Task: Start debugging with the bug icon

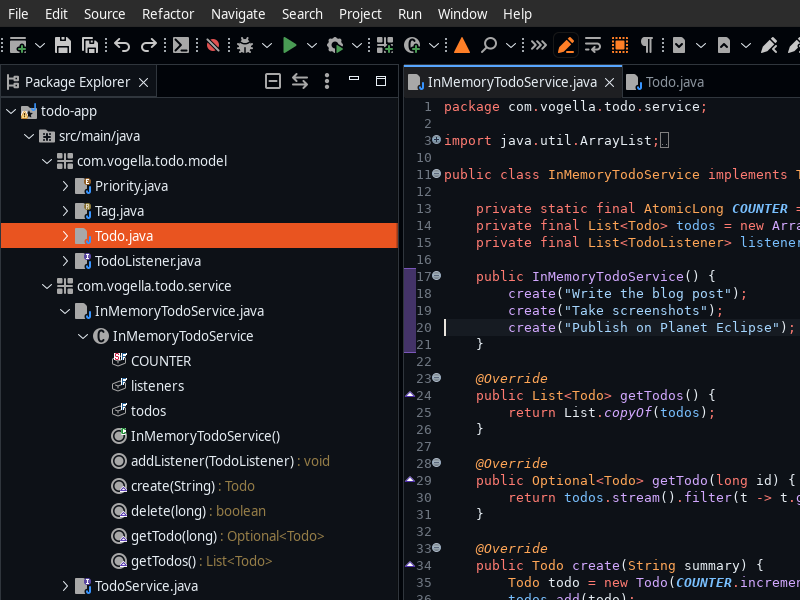Action: [x=245, y=45]
